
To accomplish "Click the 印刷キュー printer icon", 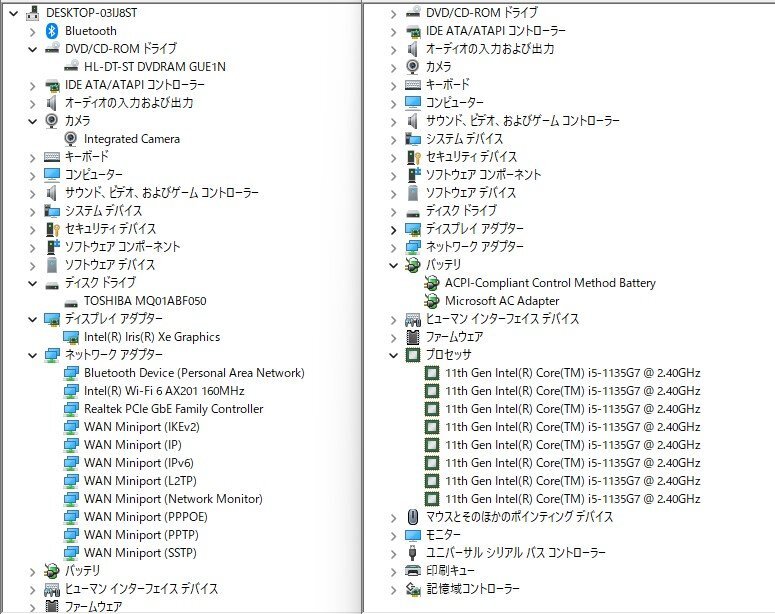I will [413, 570].
